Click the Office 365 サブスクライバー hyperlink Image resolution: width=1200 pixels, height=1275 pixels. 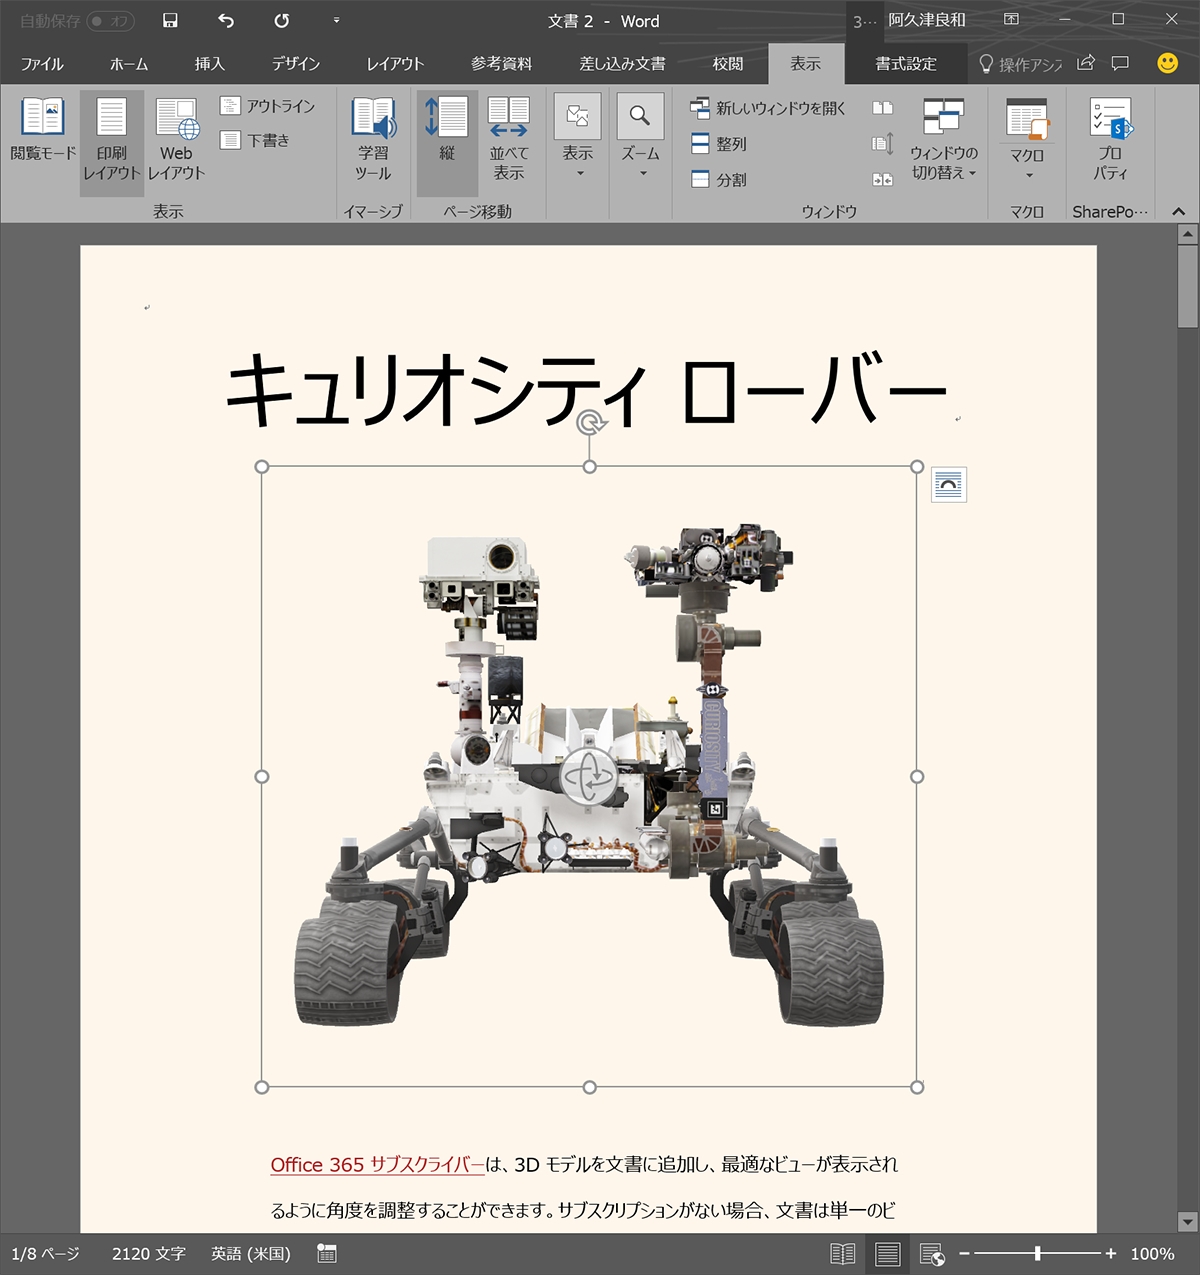377,1165
